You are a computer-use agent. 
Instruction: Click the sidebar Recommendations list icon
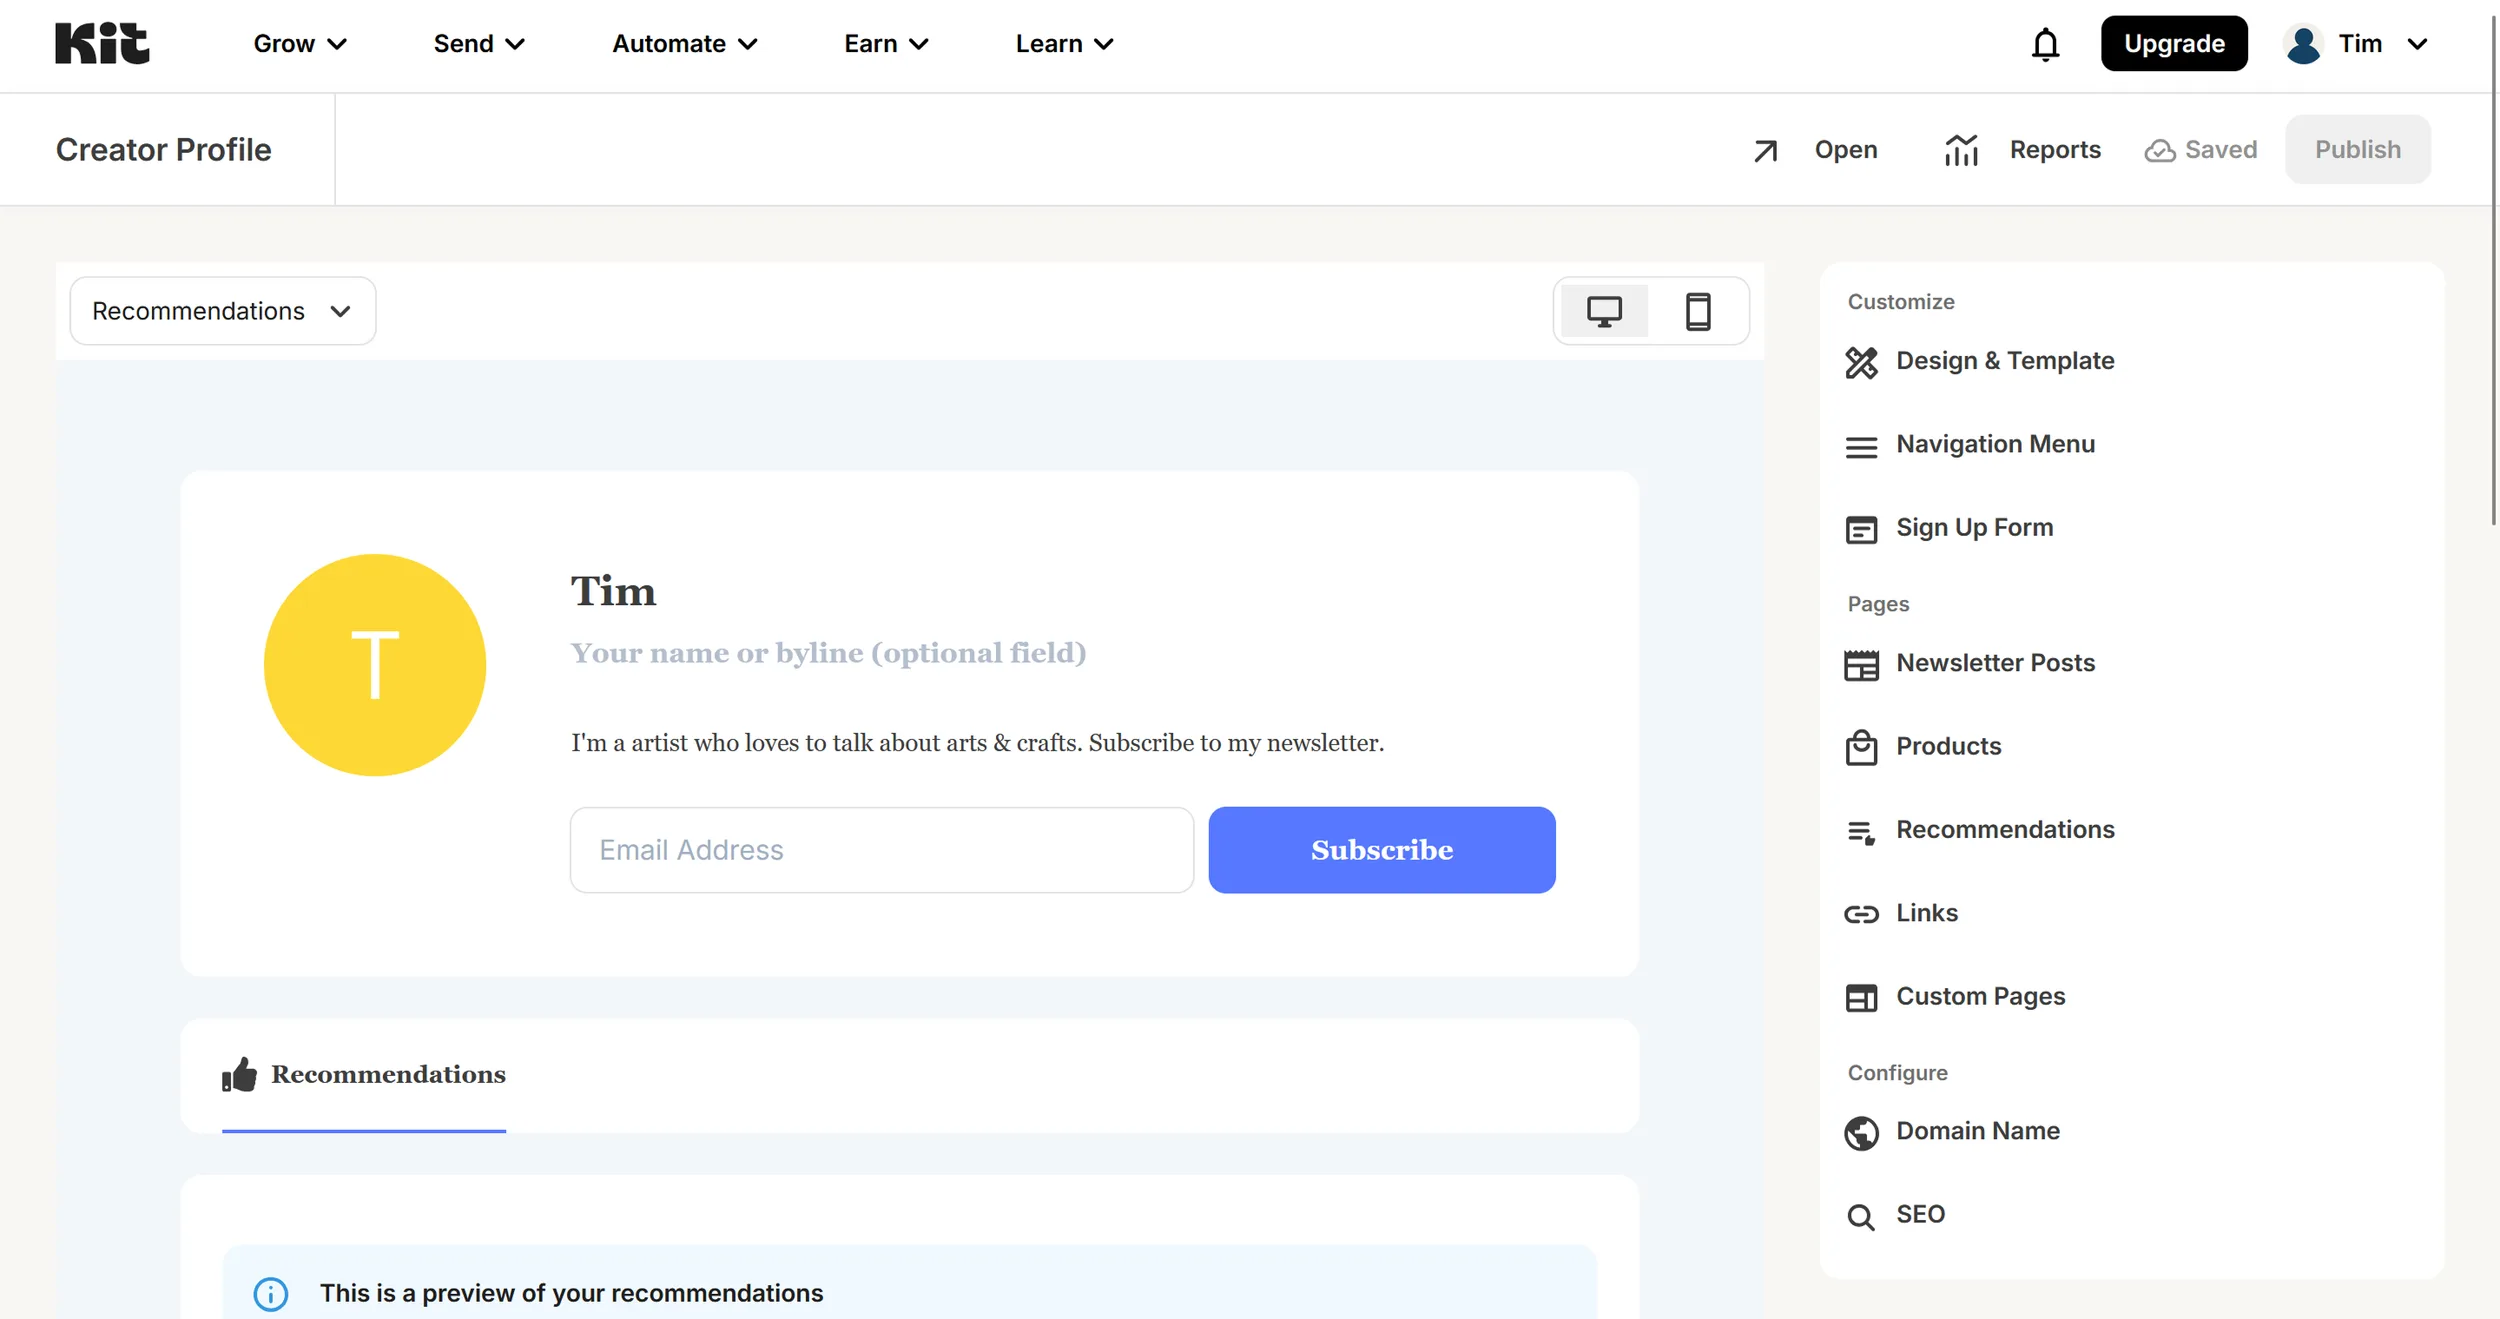click(1861, 831)
